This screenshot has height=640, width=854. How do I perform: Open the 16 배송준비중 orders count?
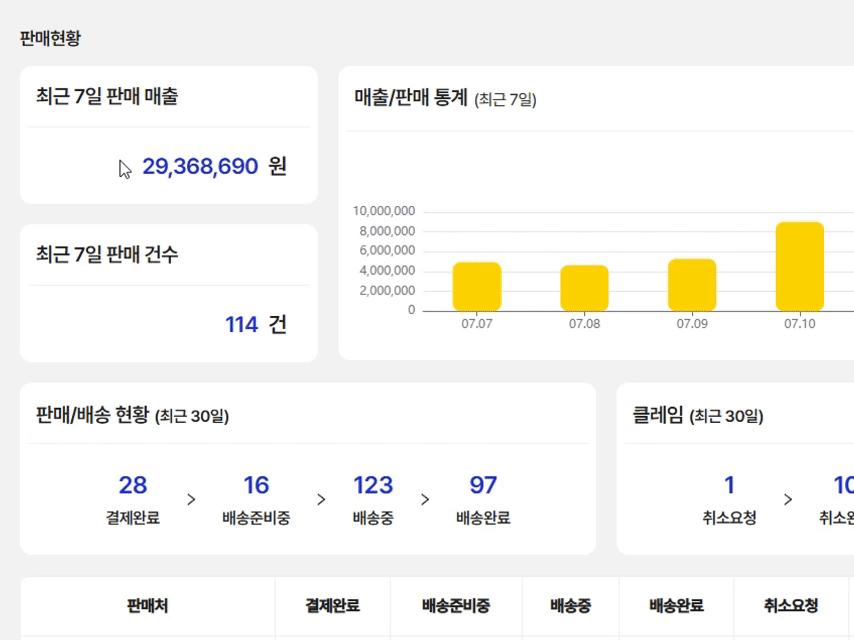point(256,485)
